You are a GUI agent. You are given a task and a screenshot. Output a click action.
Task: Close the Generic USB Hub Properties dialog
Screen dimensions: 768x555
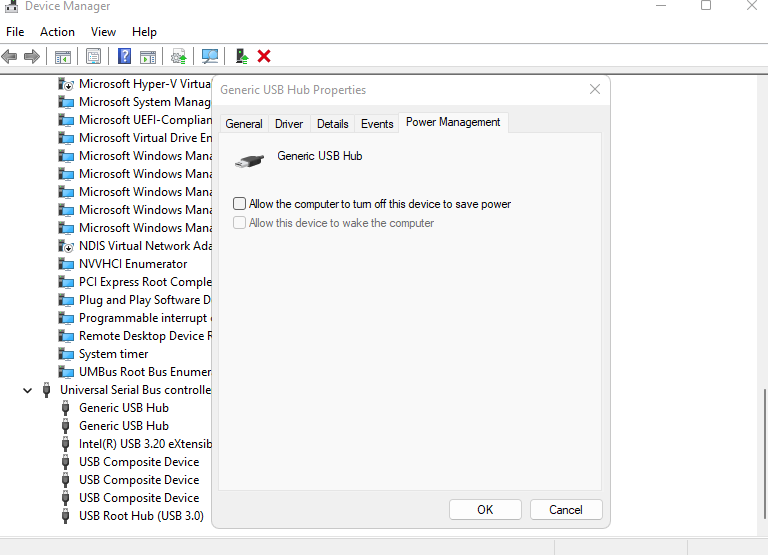point(595,89)
